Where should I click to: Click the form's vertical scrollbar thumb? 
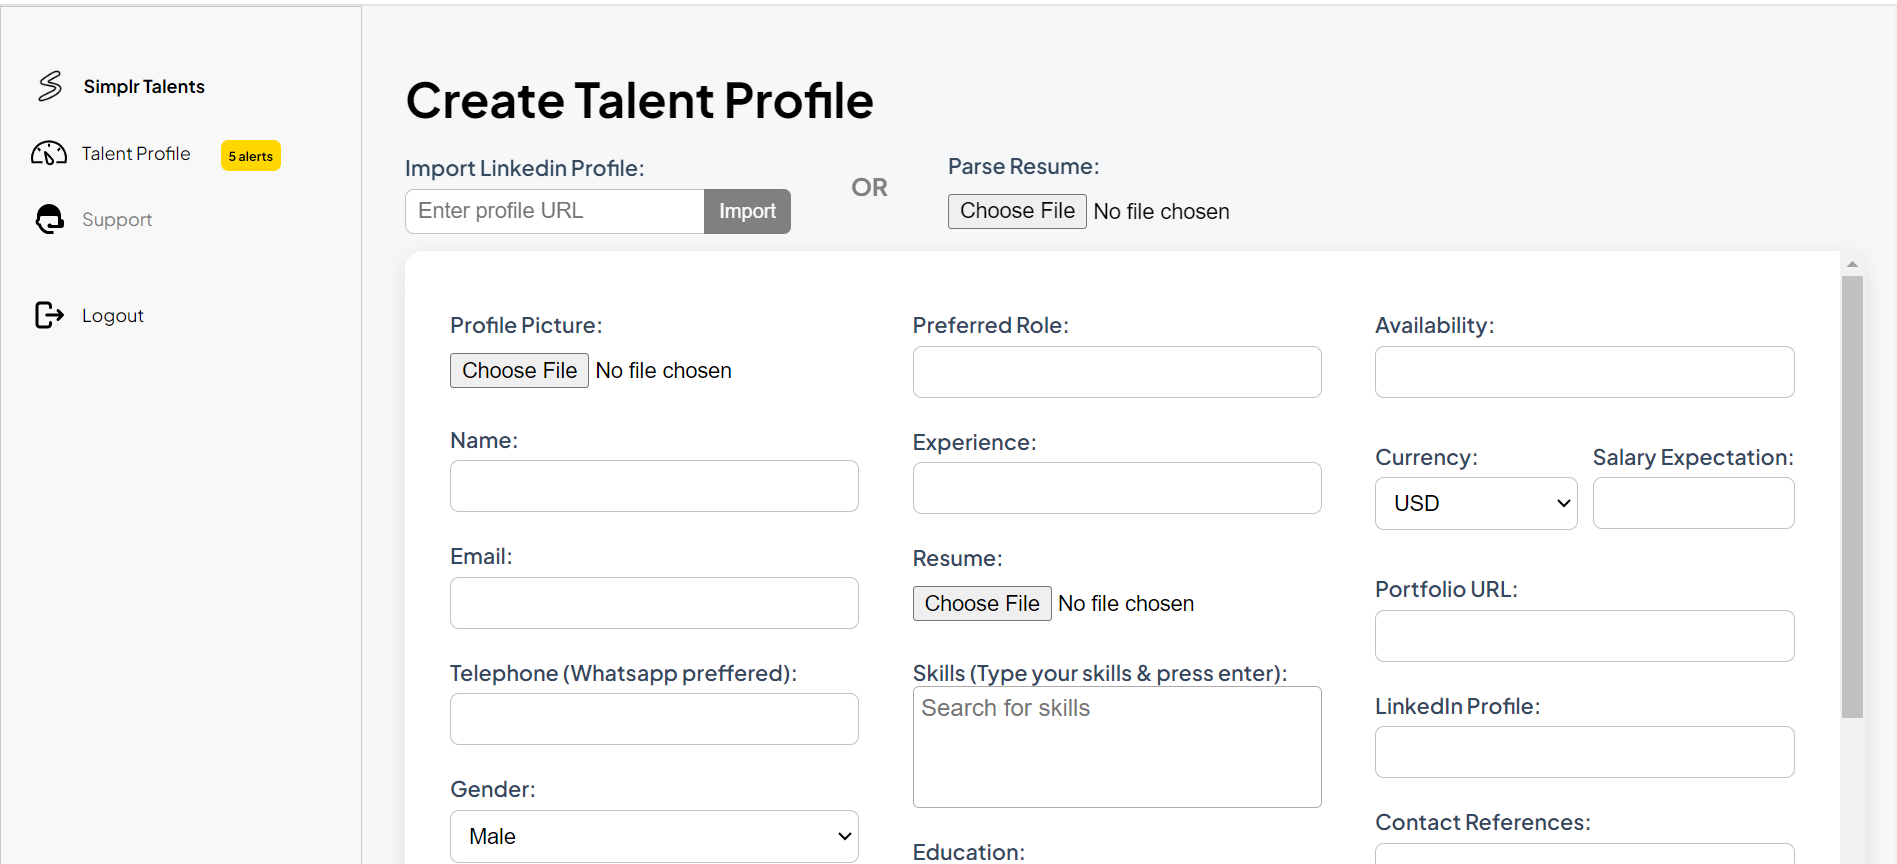coord(1852,497)
